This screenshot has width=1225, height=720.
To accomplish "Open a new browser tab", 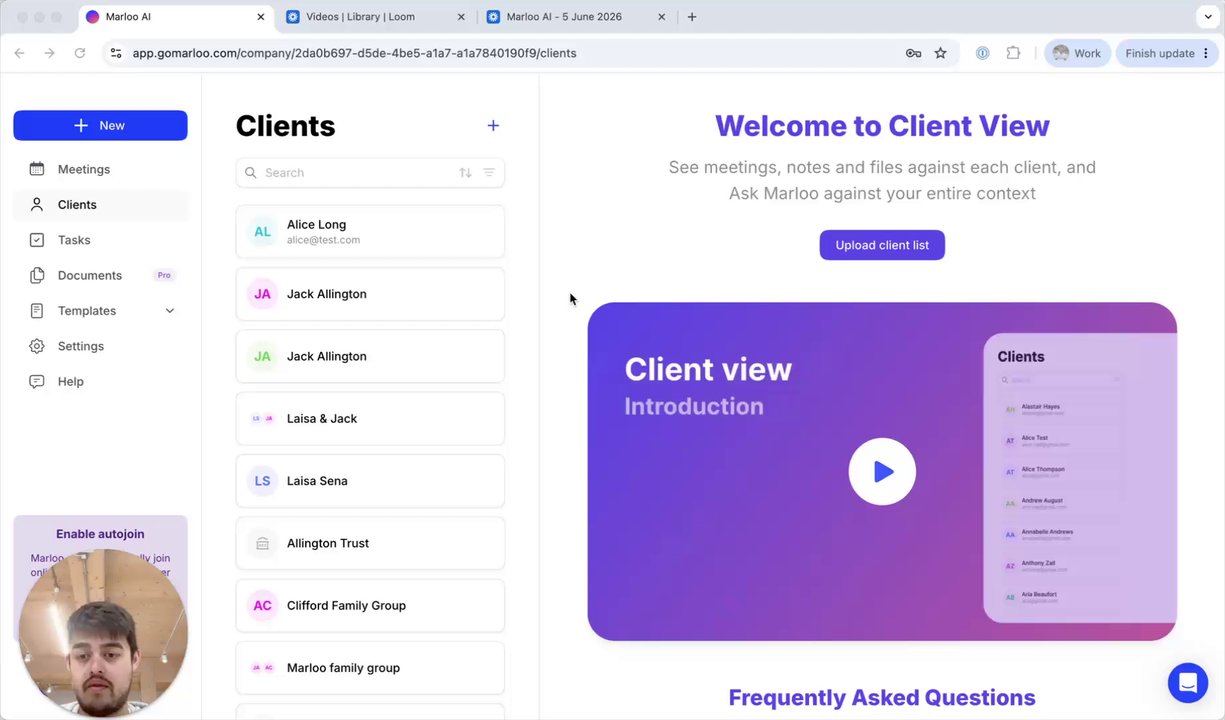I will tap(692, 17).
